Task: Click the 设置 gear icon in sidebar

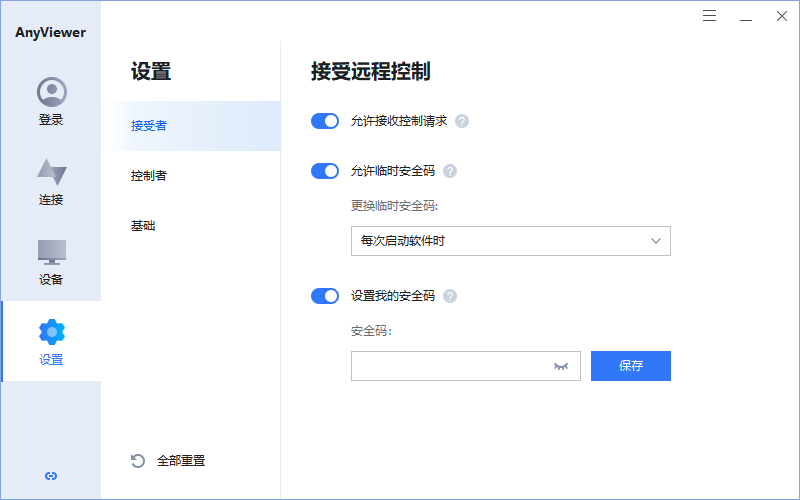Action: point(51,332)
